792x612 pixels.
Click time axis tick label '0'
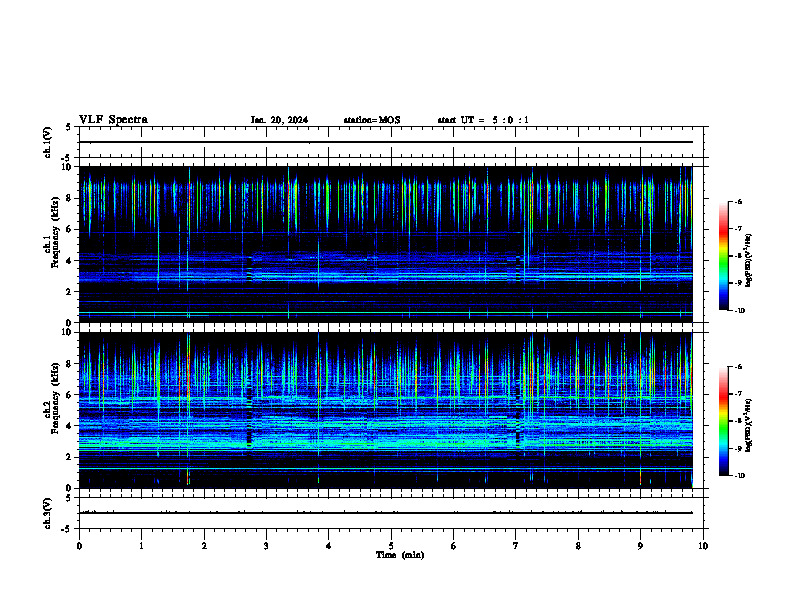coord(79,546)
